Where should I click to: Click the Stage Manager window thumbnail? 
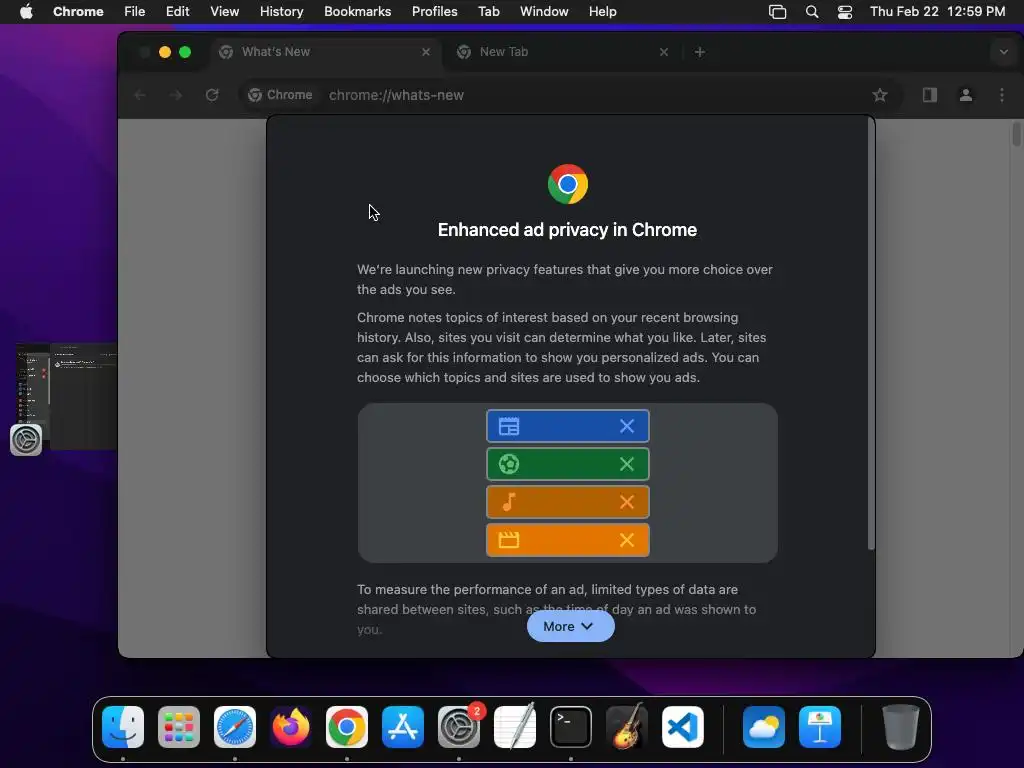click(x=67, y=396)
